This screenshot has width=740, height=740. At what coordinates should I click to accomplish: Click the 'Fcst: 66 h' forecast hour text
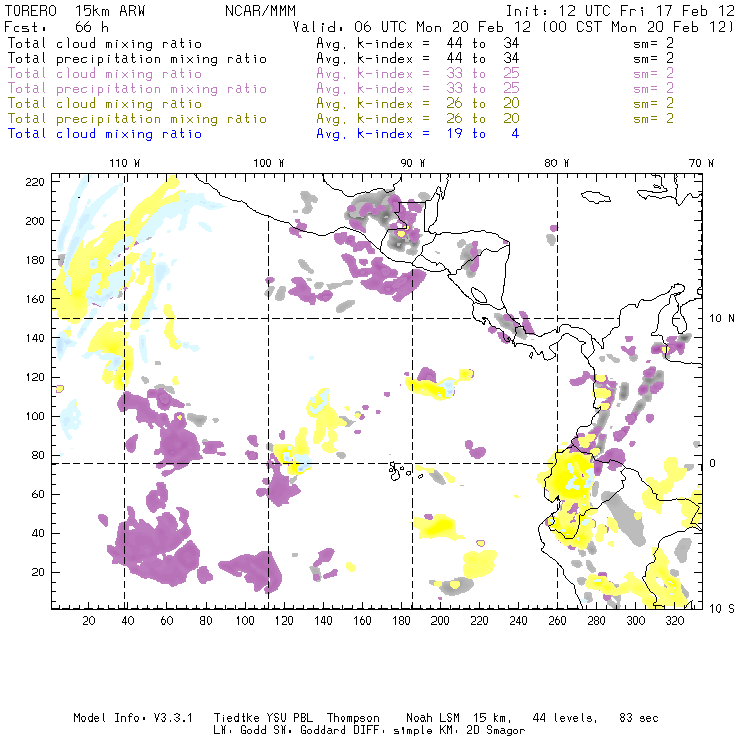click(56, 26)
